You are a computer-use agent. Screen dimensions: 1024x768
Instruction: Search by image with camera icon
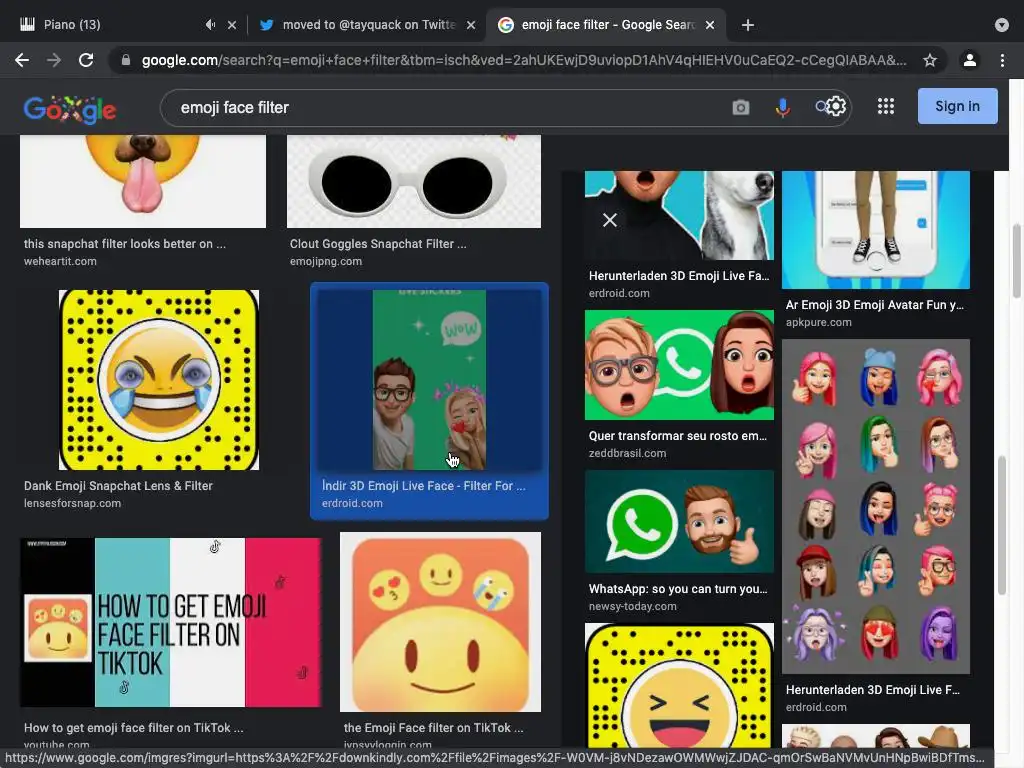pos(741,107)
